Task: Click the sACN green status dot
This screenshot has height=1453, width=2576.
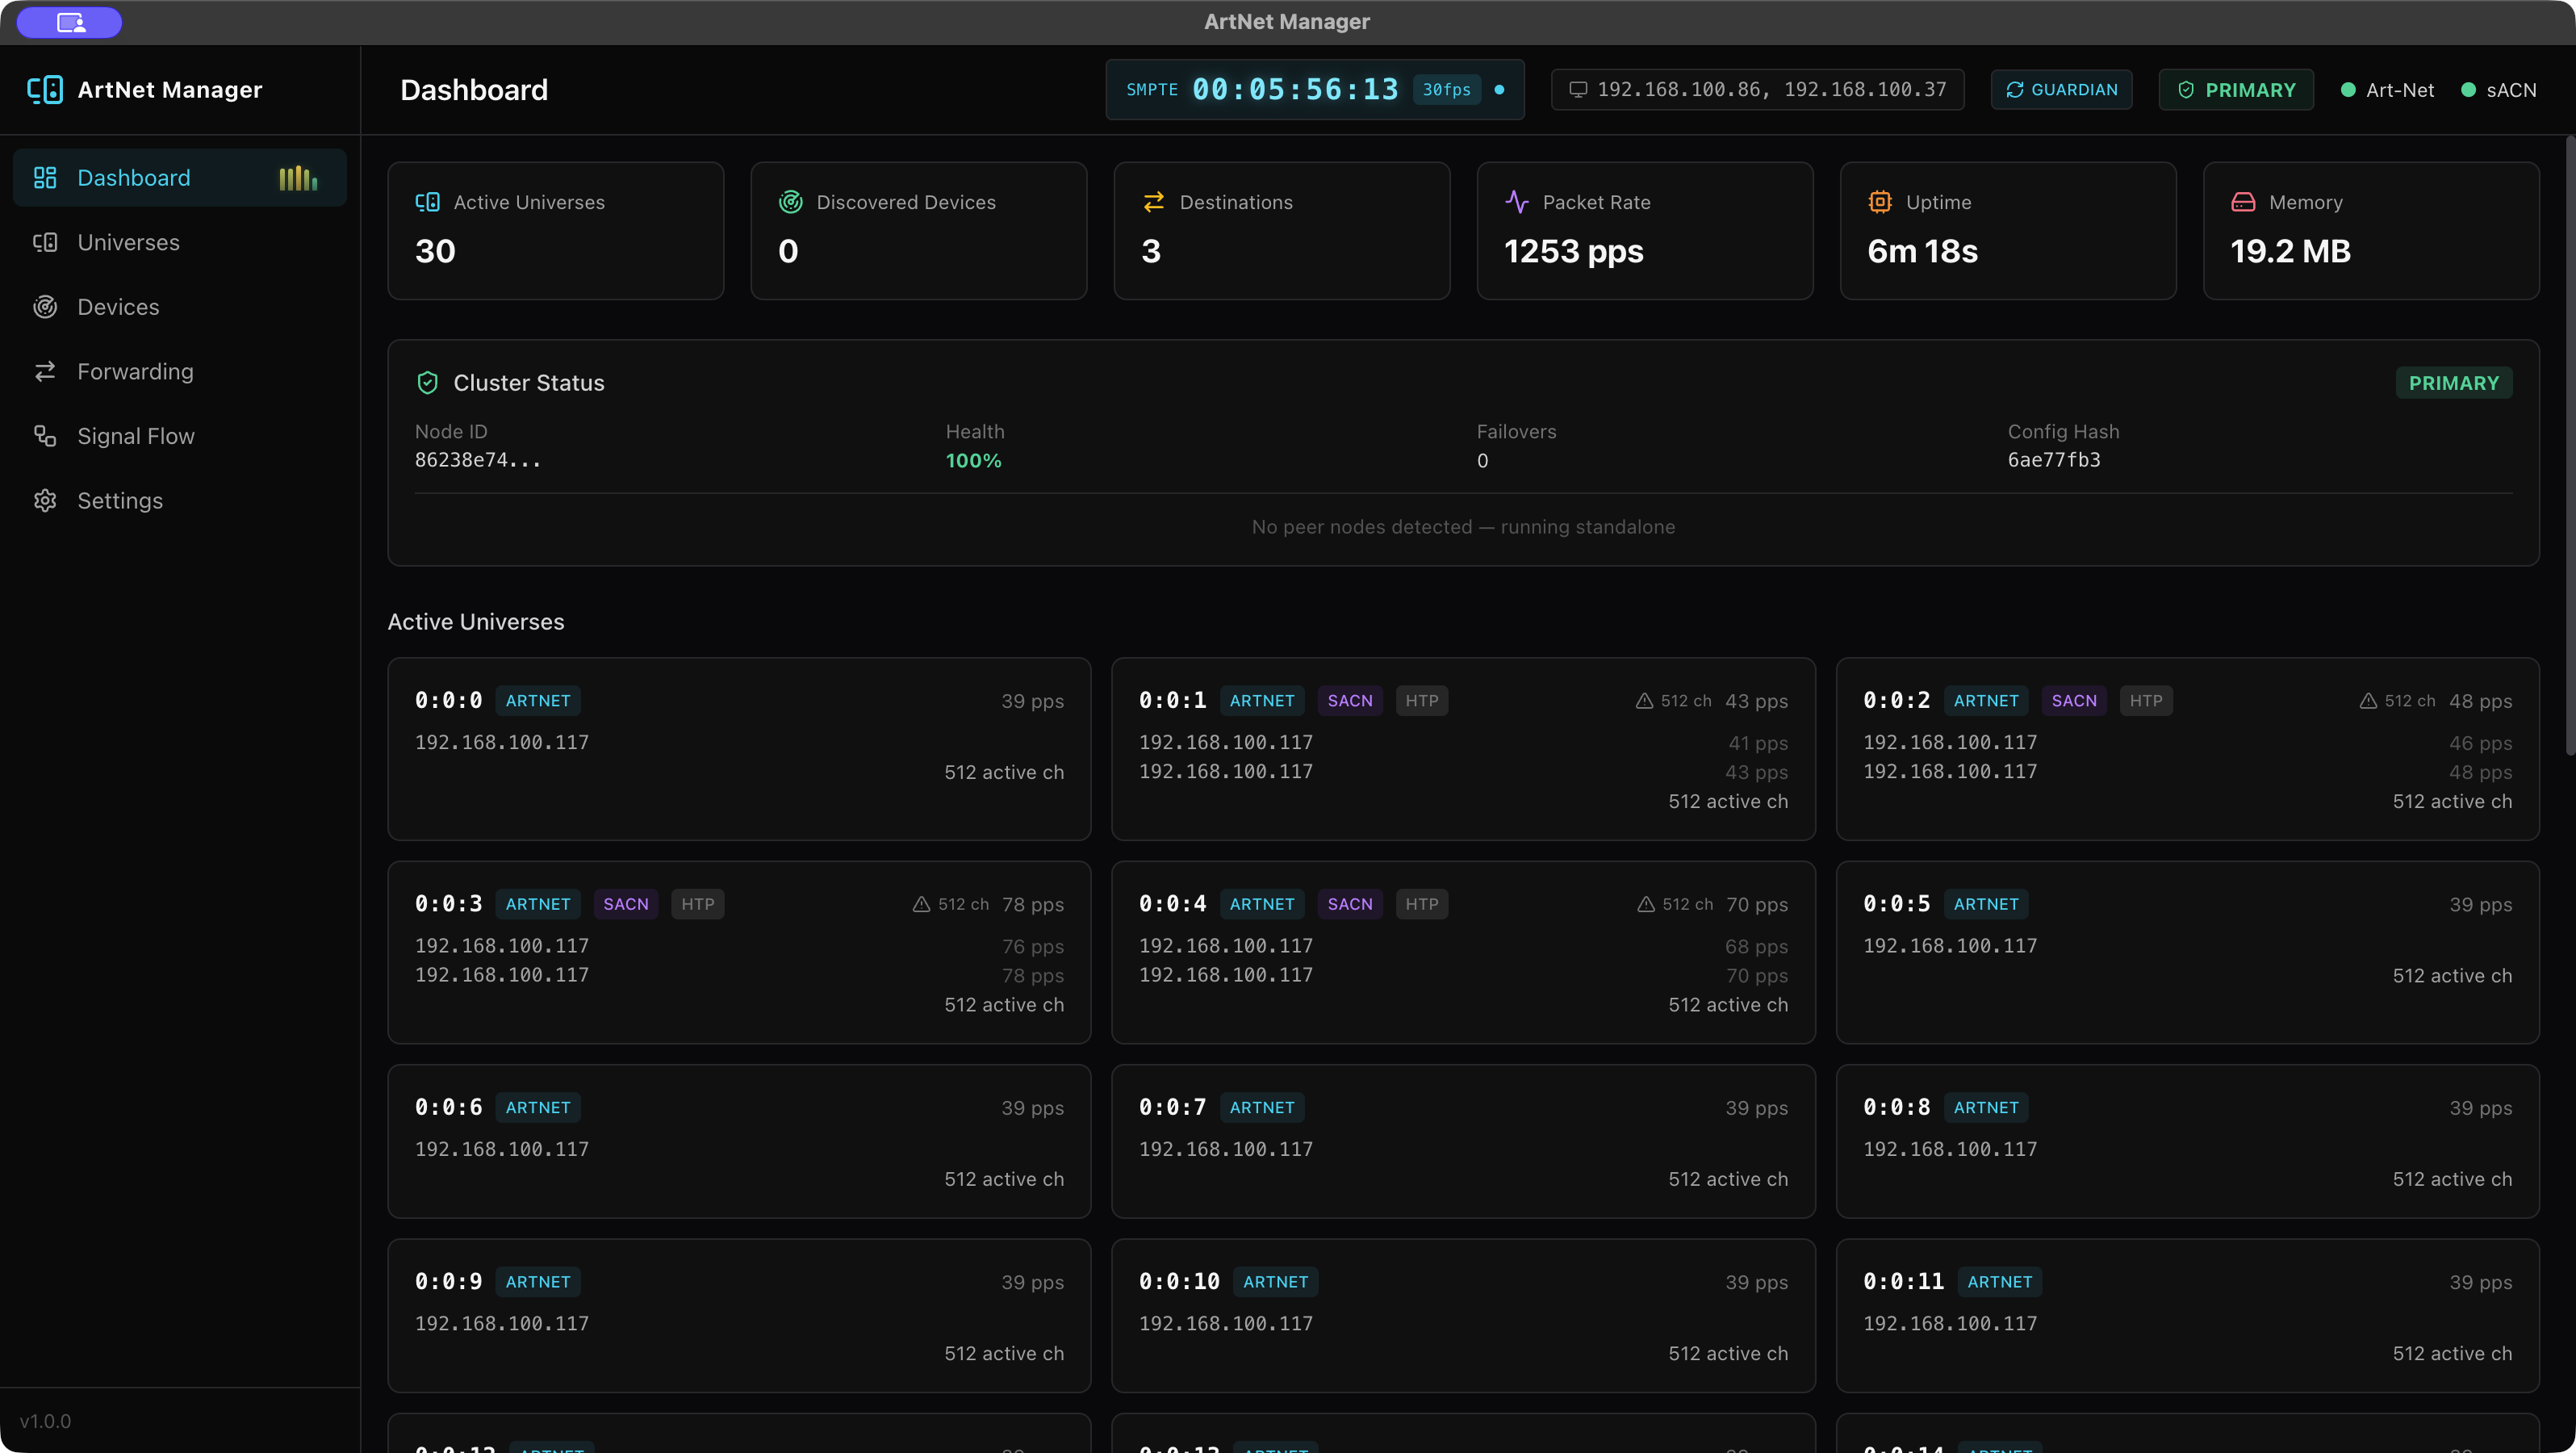Action: point(2468,90)
